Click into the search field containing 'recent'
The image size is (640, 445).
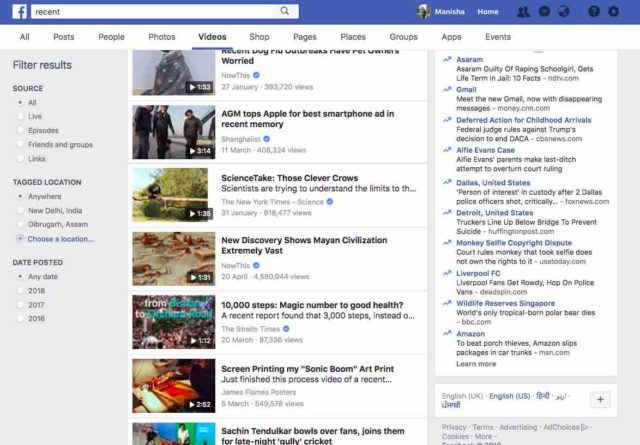click(150, 12)
